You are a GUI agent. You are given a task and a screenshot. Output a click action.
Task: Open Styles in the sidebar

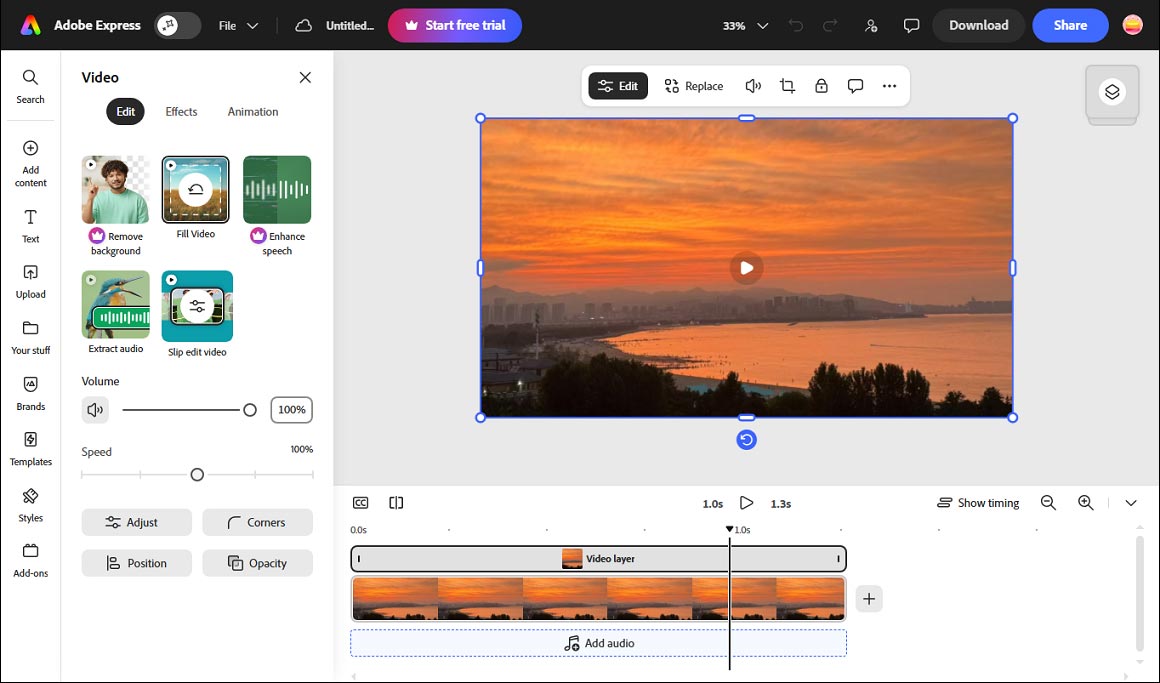[x=30, y=505]
